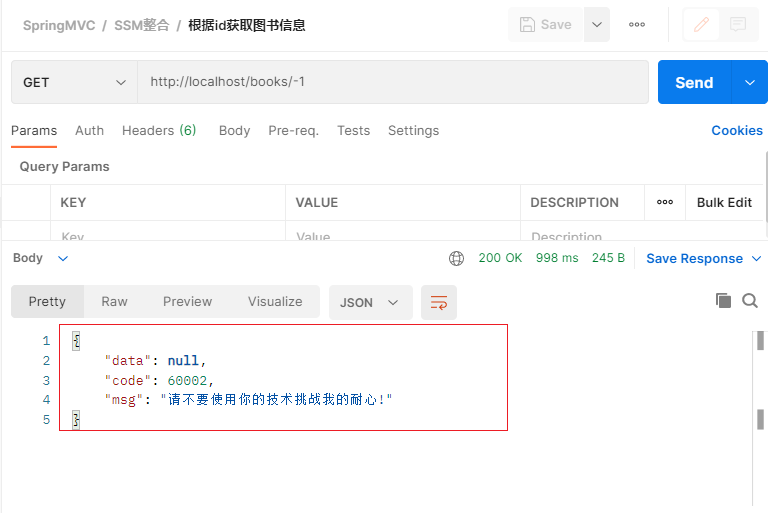Open the Pre-req. tab
Screen dimensions: 768x513
tap(293, 130)
